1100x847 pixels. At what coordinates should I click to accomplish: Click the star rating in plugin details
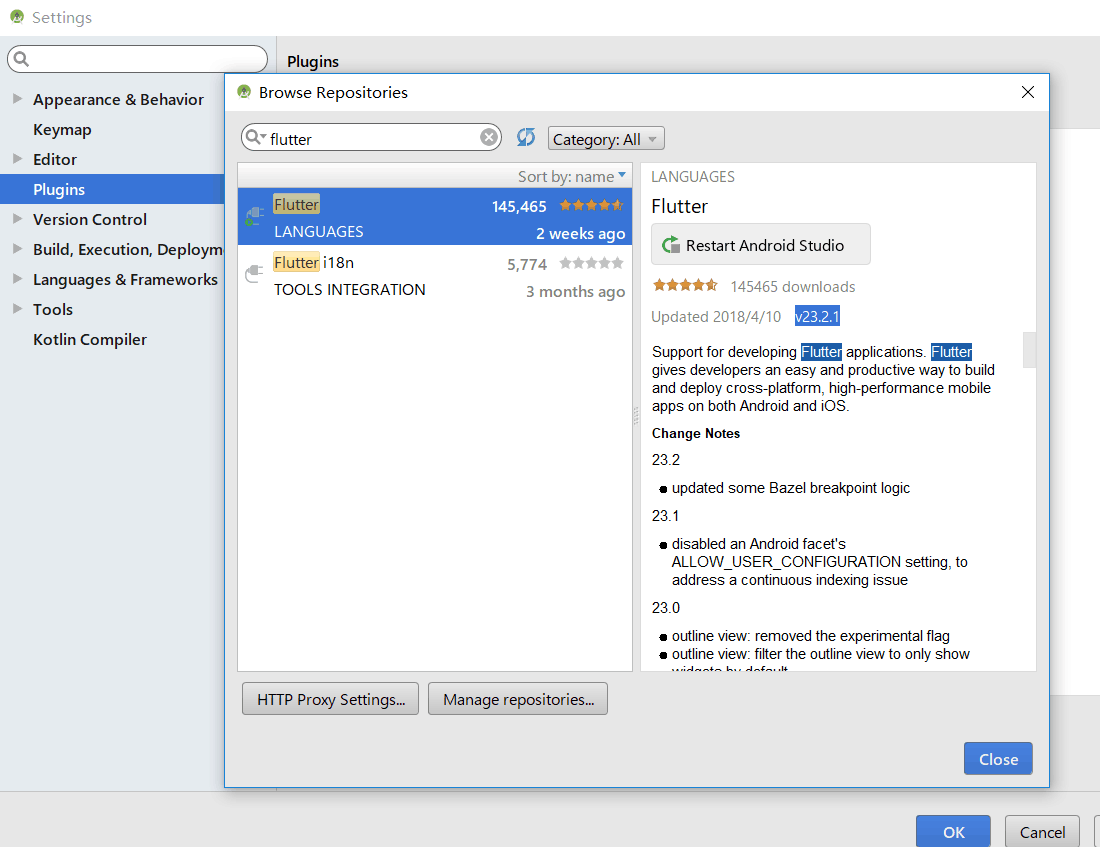tap(685, 285)
